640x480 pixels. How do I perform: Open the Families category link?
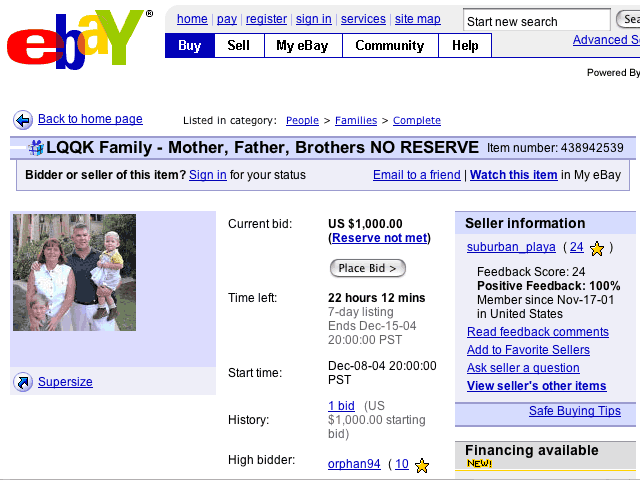click(356, 121)
